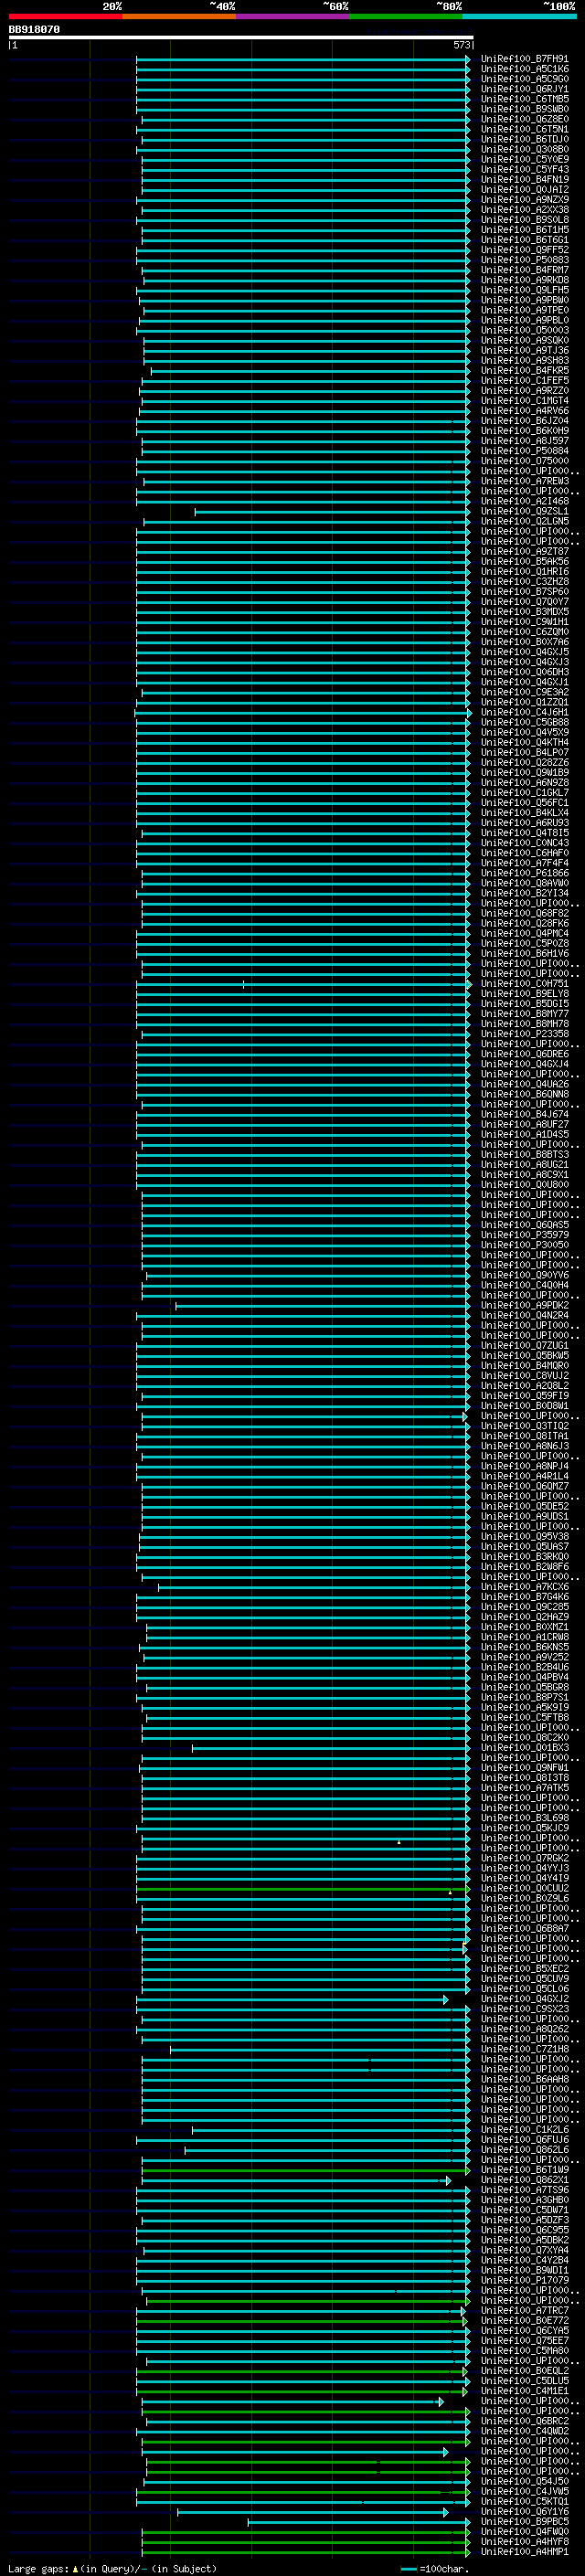Open entry UniRef100_A9ZT87
585x2576 pixels.
click(524, 552)
